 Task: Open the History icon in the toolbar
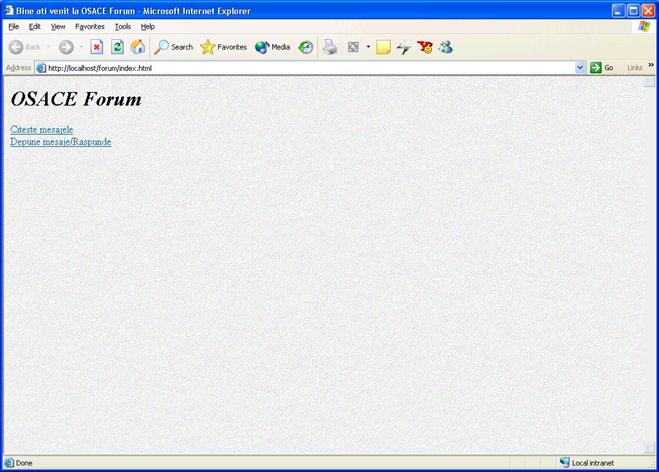click(x=306, y=47)
